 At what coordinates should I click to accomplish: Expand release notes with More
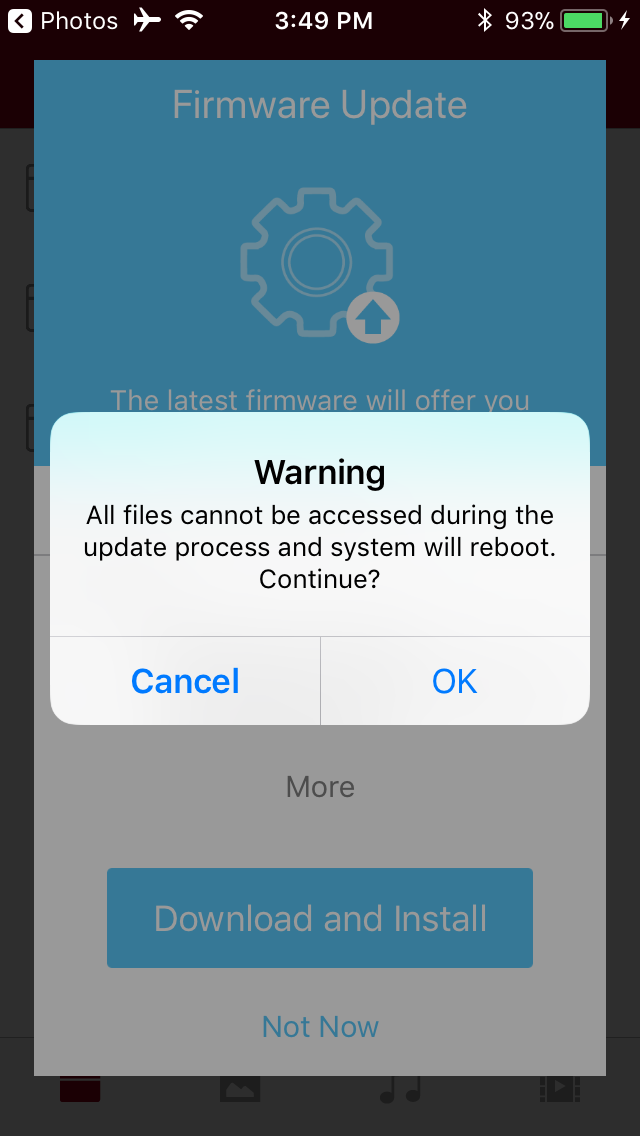(320, 787)
